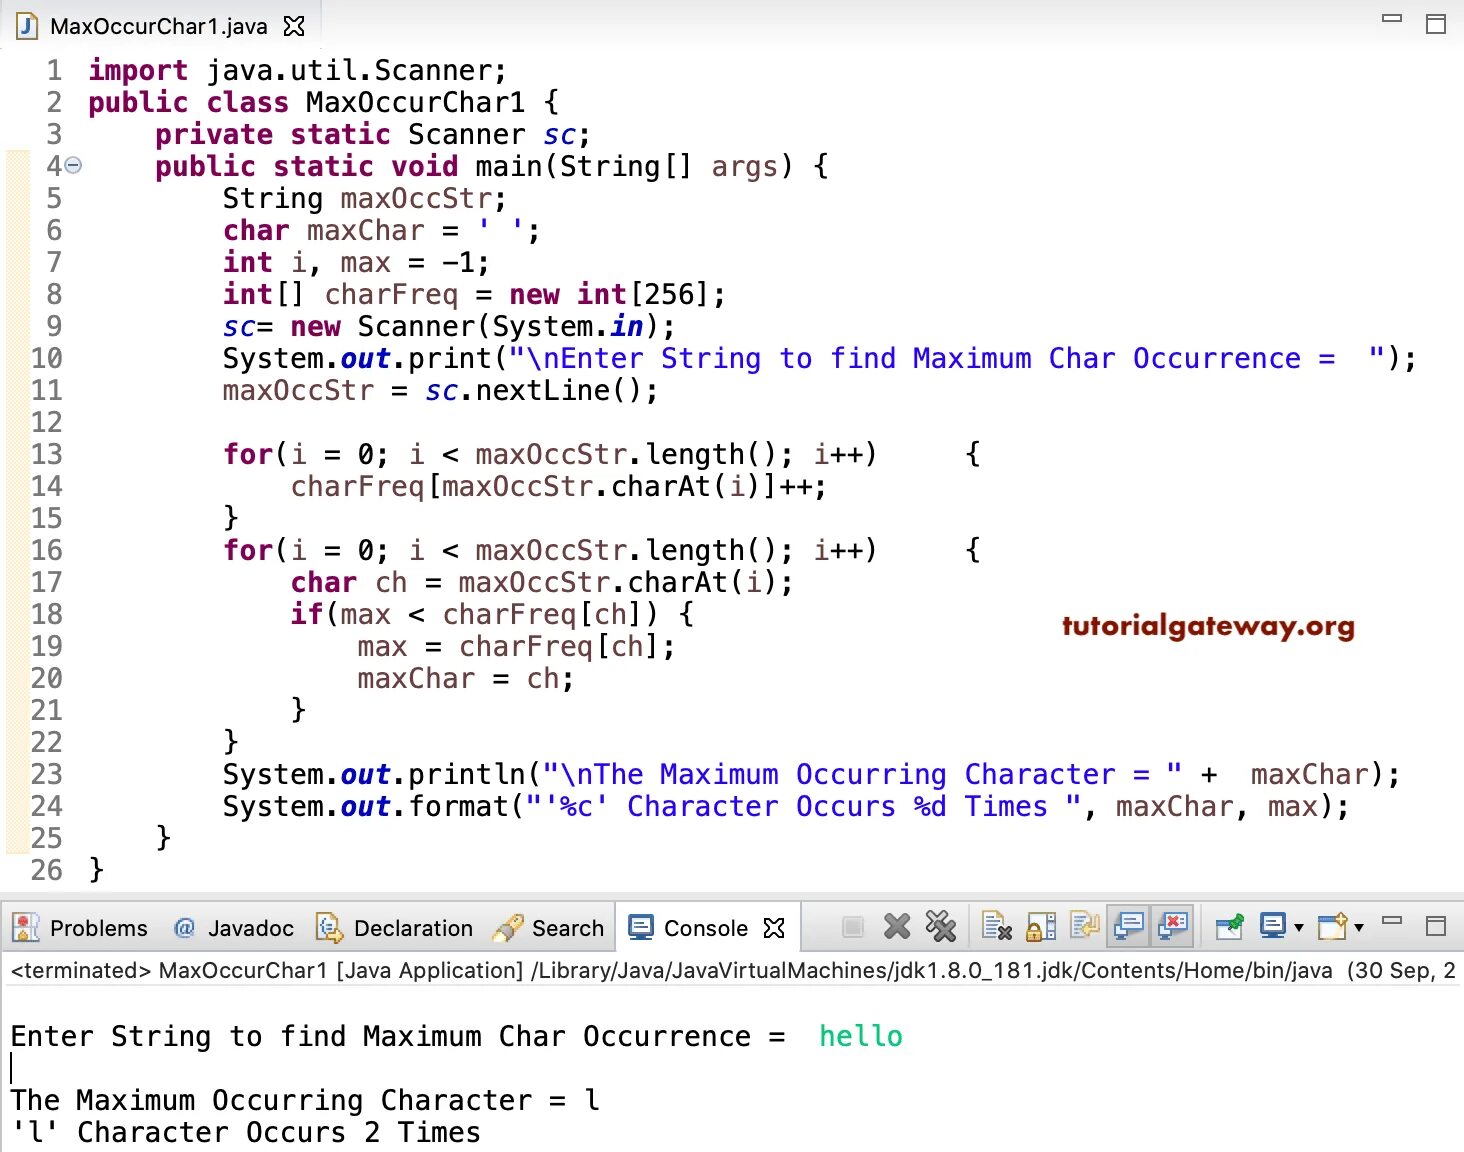Expand the Open Console dropdown arrow
The height and width of the screenshot is (1152, 1464).
(1359, 928)
